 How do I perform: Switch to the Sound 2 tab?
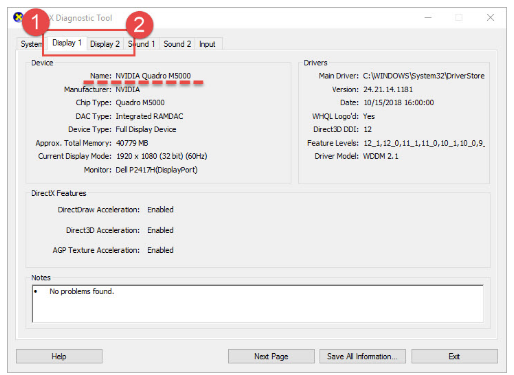[x=177, y=44]
